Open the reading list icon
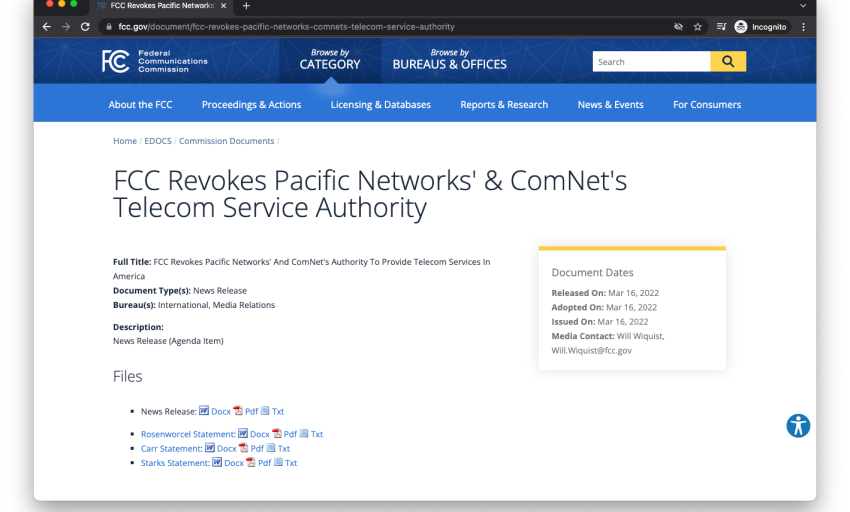850x512 pixels. click(x=721, y=27)
